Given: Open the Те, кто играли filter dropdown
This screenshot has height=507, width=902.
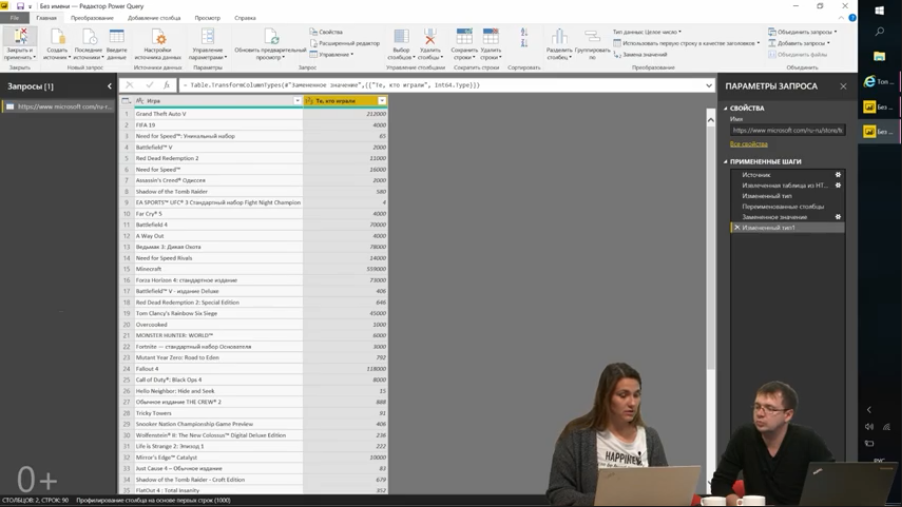Looking at the screenshot, I should coord(381,101).
